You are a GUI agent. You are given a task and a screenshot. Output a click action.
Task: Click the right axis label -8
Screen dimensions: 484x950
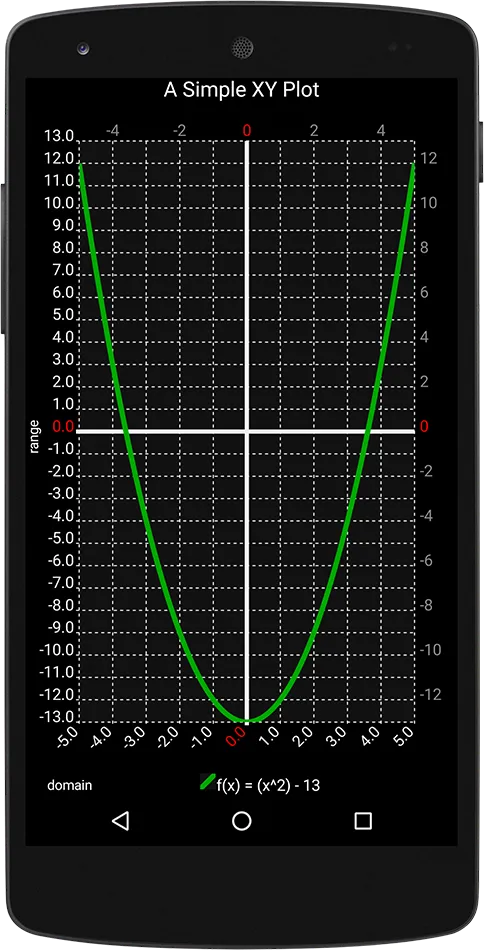(x=426, y=605)
